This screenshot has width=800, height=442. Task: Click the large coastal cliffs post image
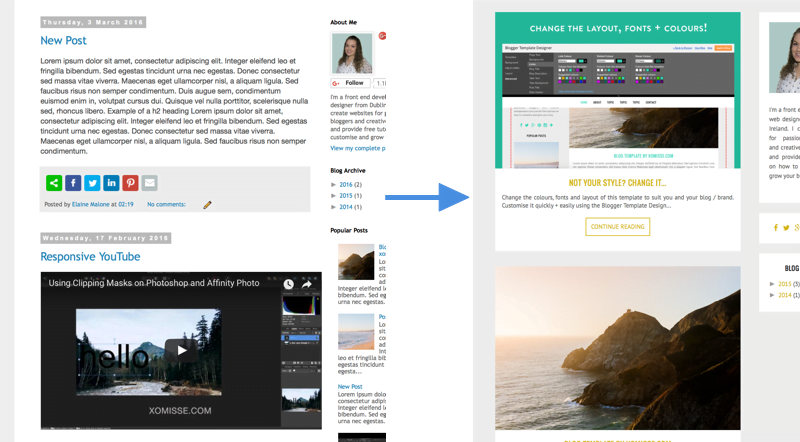coord(617,348)
